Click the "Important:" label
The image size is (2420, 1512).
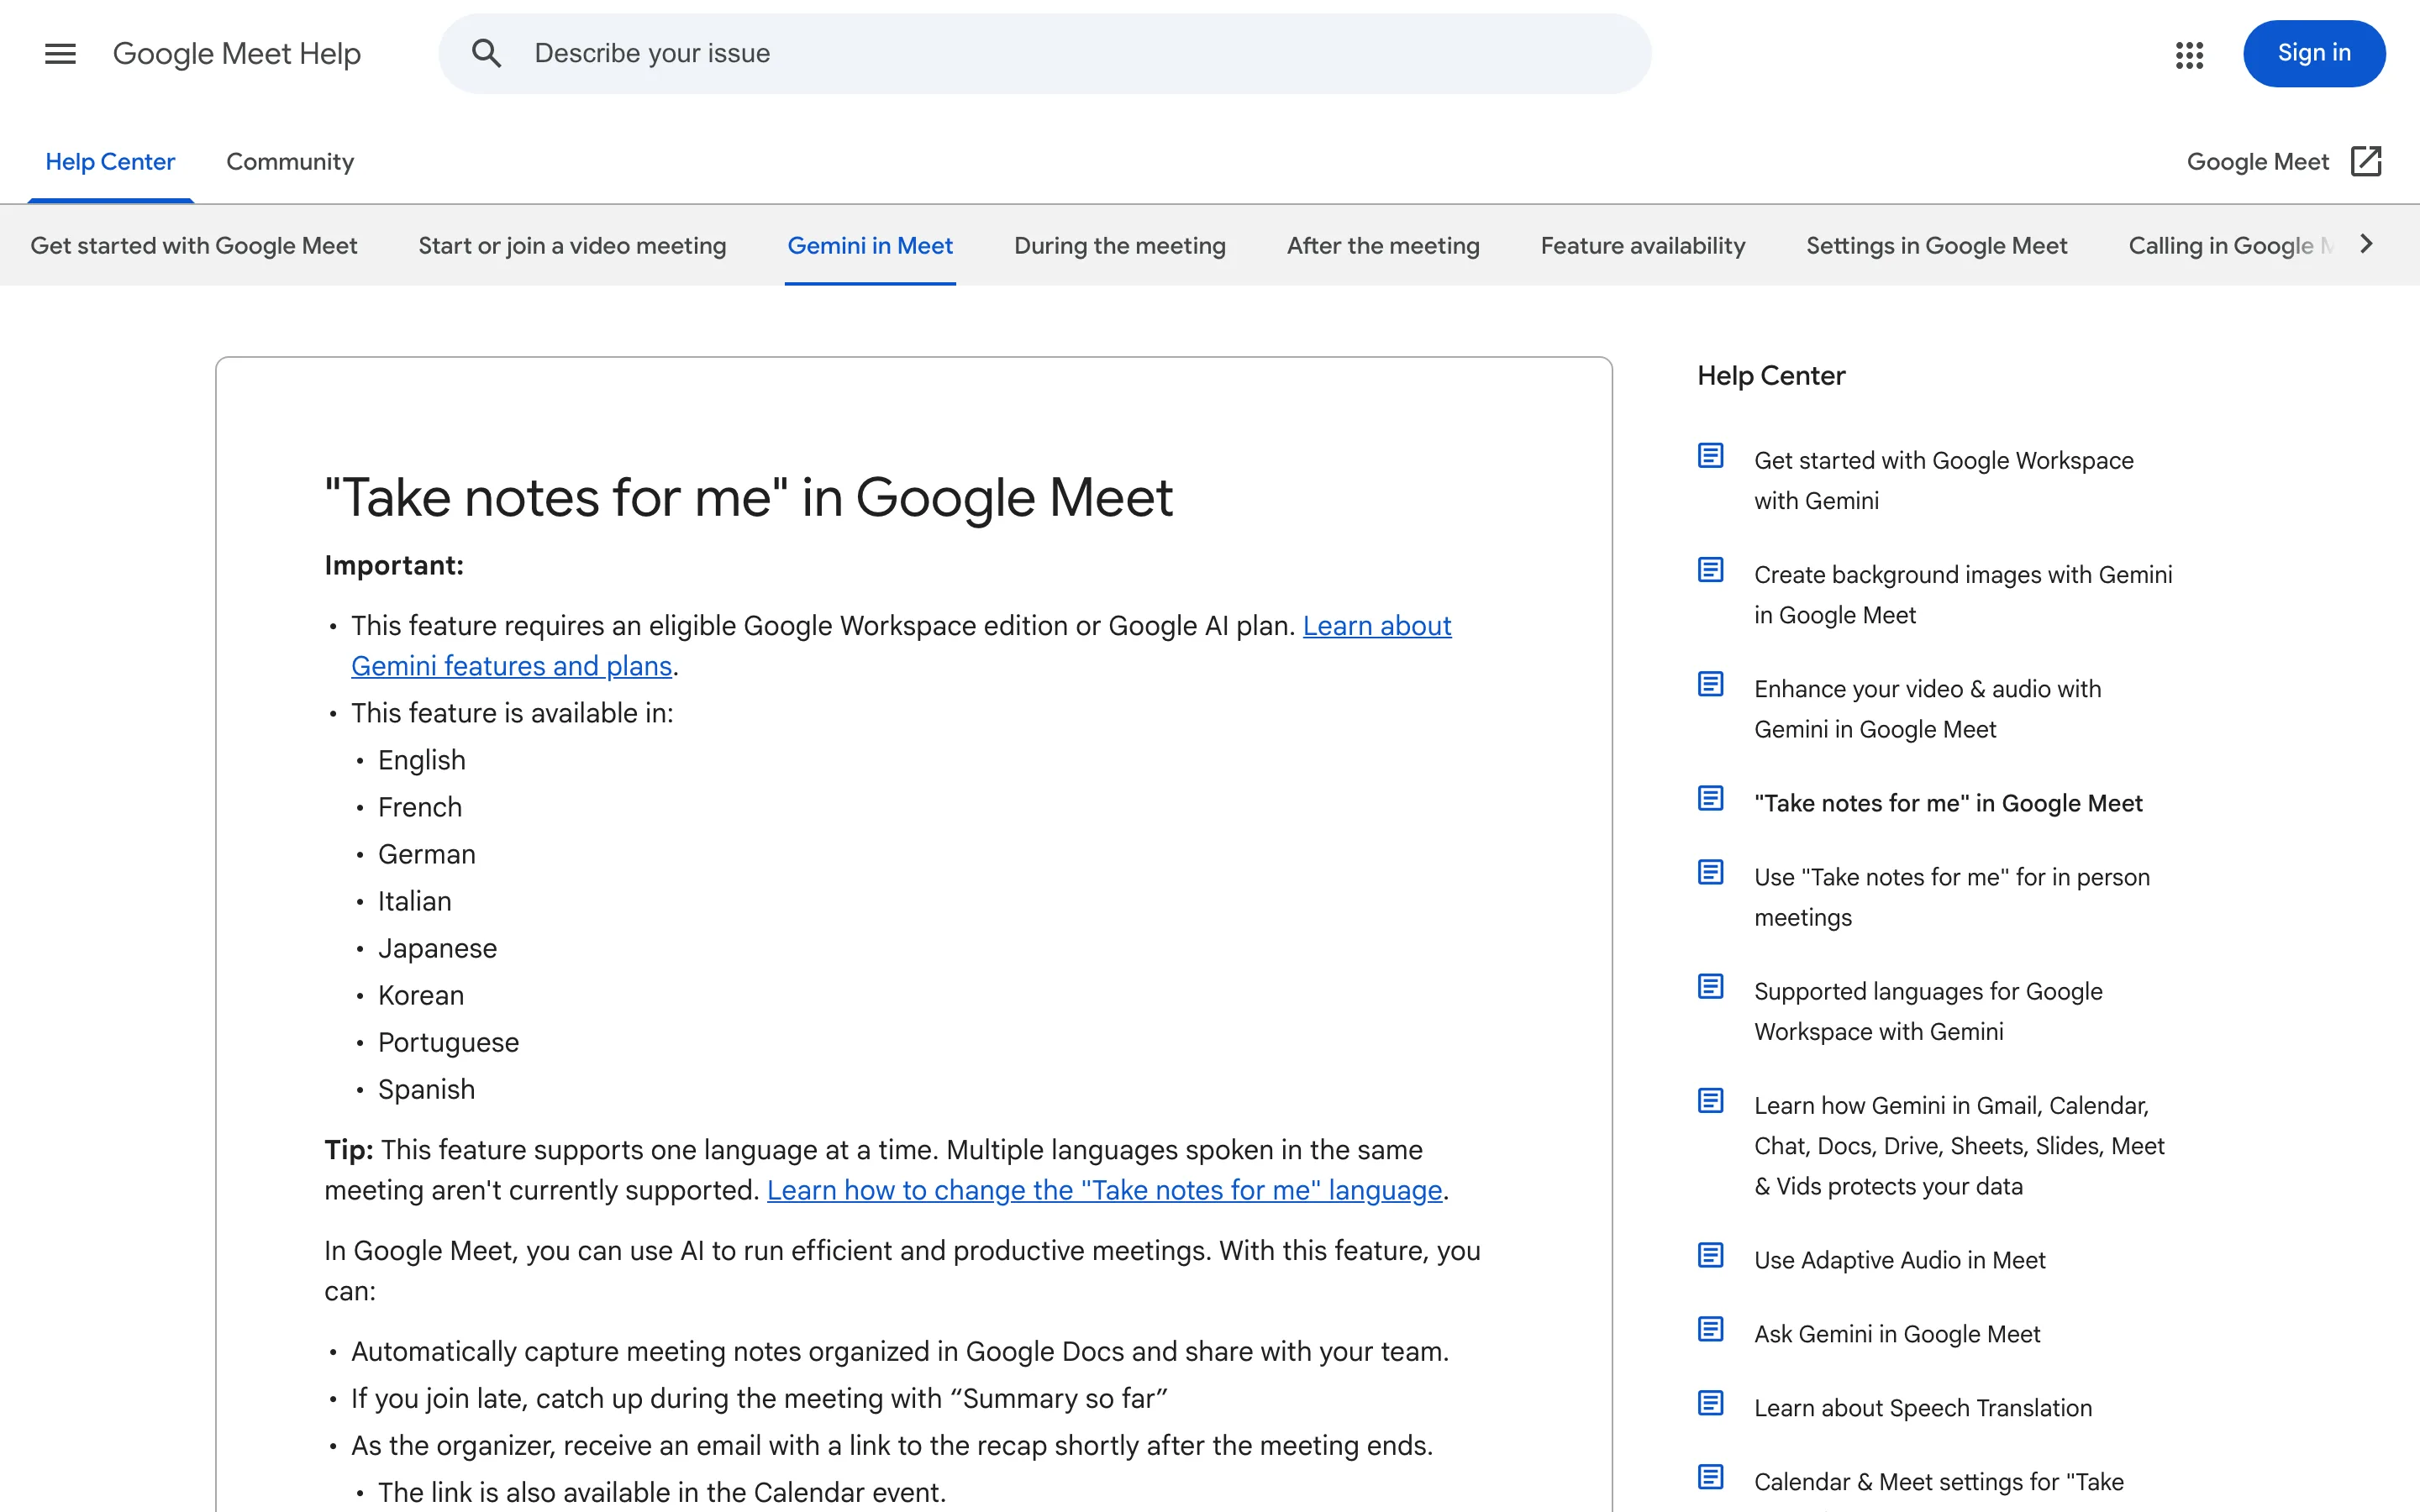tap(394, 566)
